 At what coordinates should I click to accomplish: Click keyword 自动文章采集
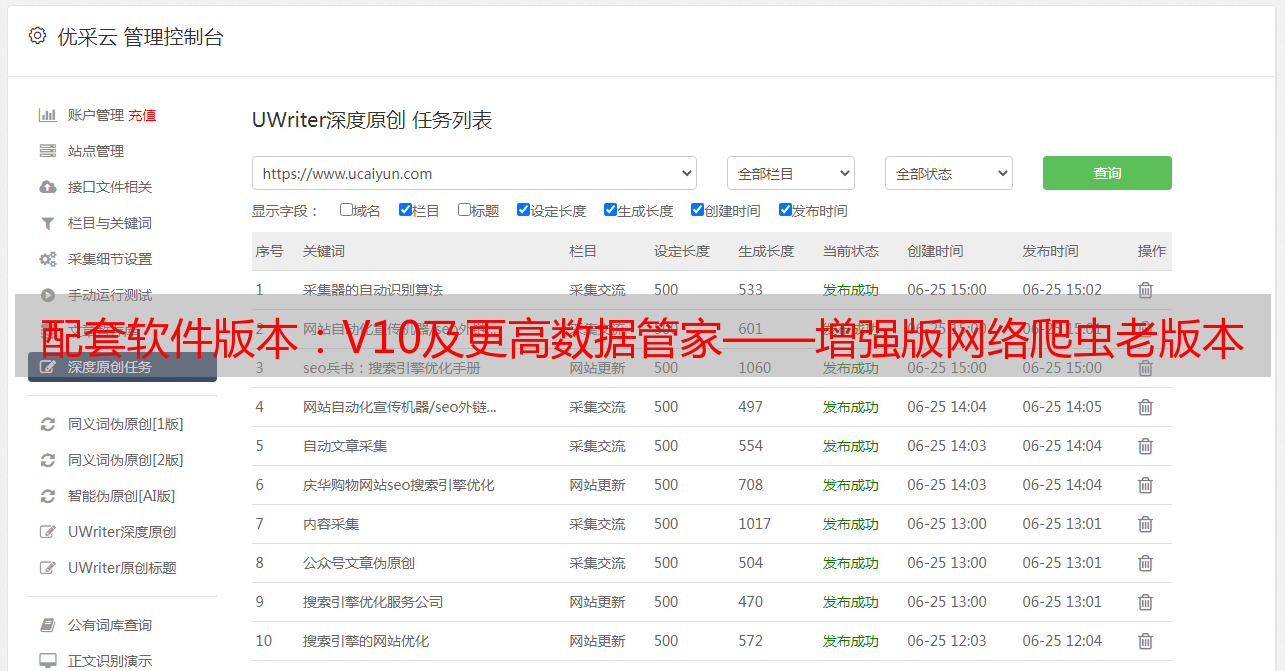click(345, 446)
